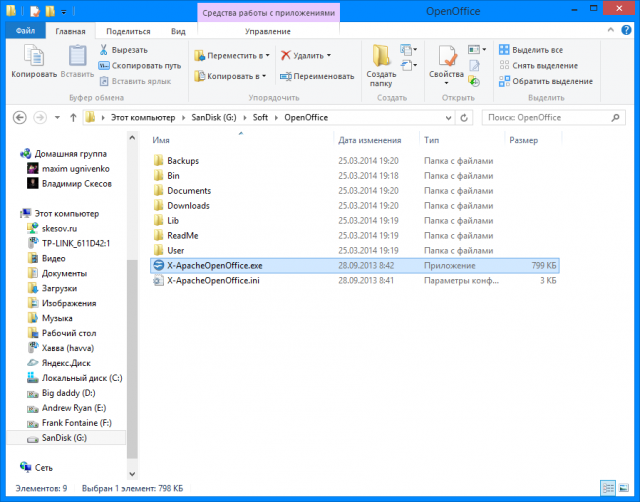Open Яндекс.Диск in navigation pane
Image resolution: width=640 pixels, height=502 pixels.
(x=58, y=363)
